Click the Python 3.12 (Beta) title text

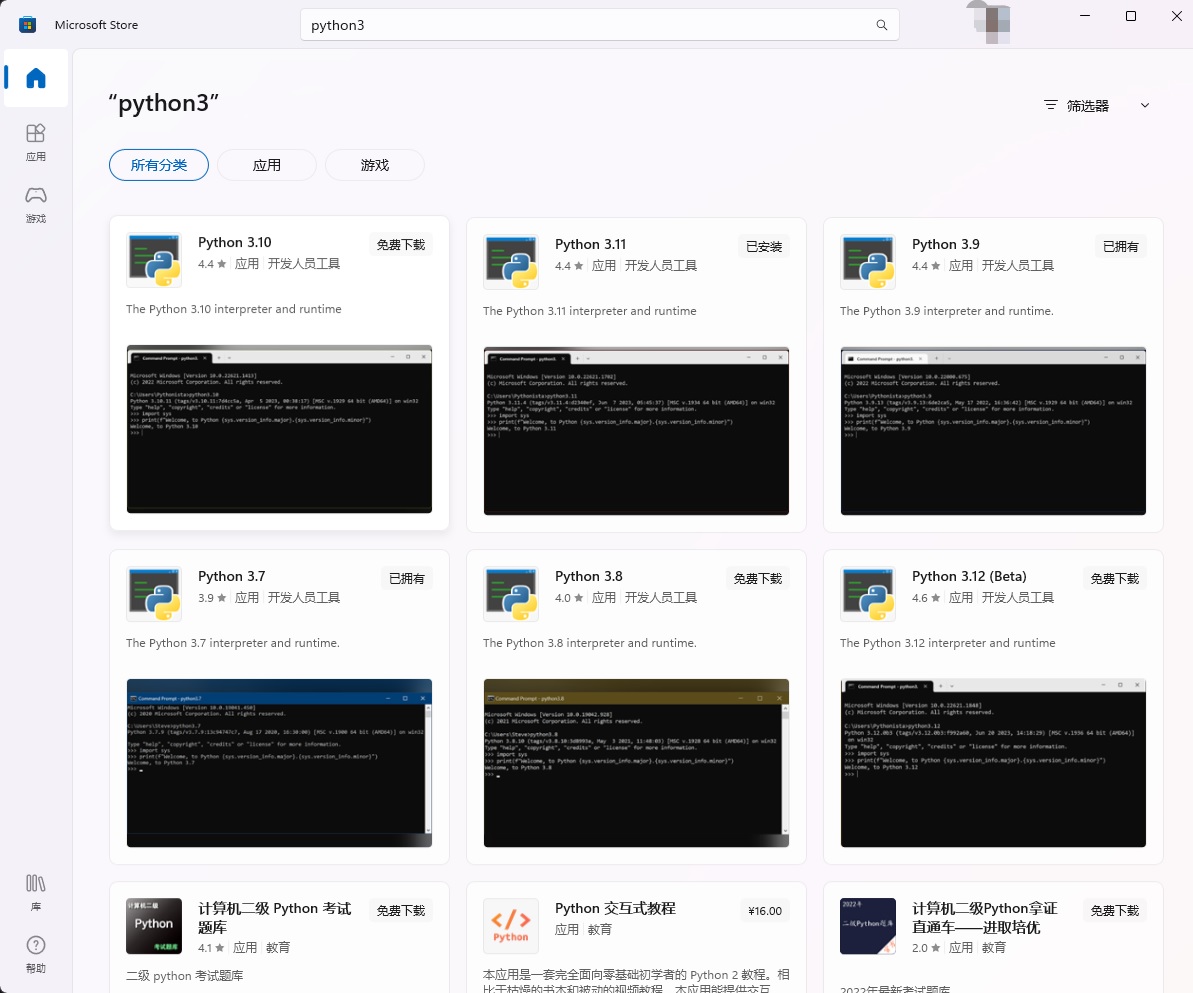969,576
